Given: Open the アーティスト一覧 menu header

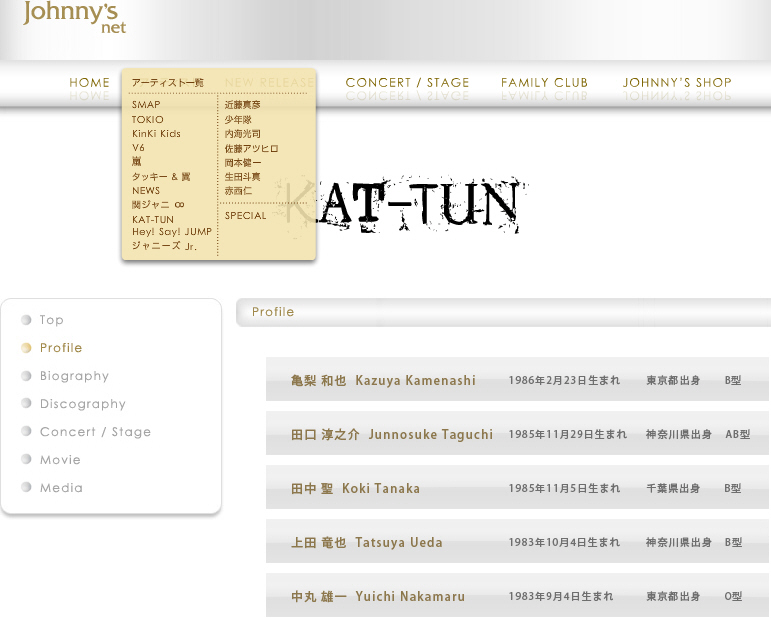Looking at the screenshot, I should pyautogui.click(x=168, y=83).
